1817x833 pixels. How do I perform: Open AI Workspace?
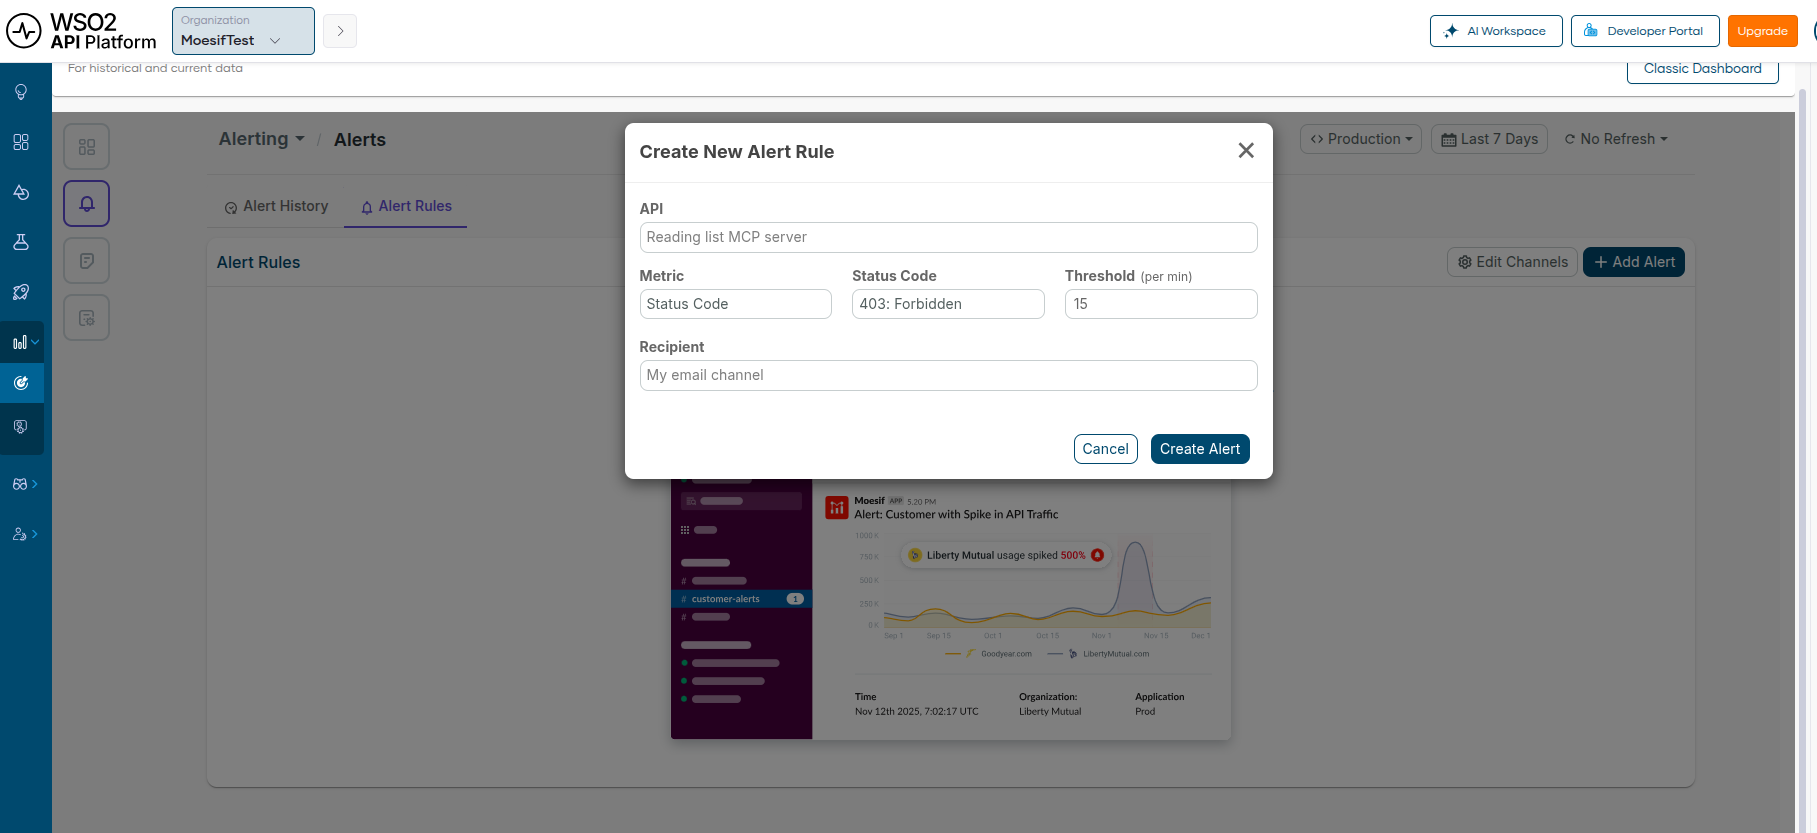(1496, 31)
